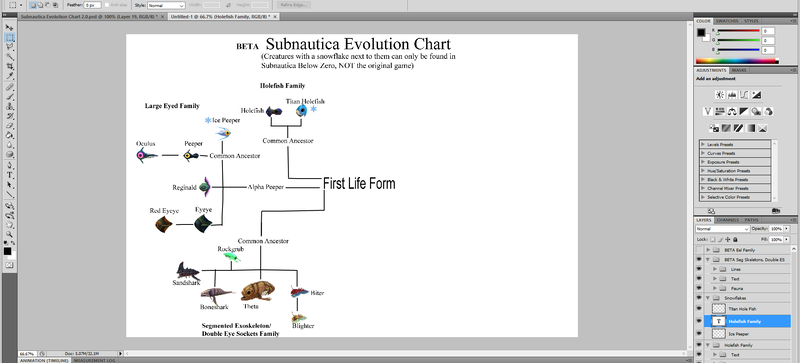Select the History Brush tool
800x363 pixels.
pos(10,116)
